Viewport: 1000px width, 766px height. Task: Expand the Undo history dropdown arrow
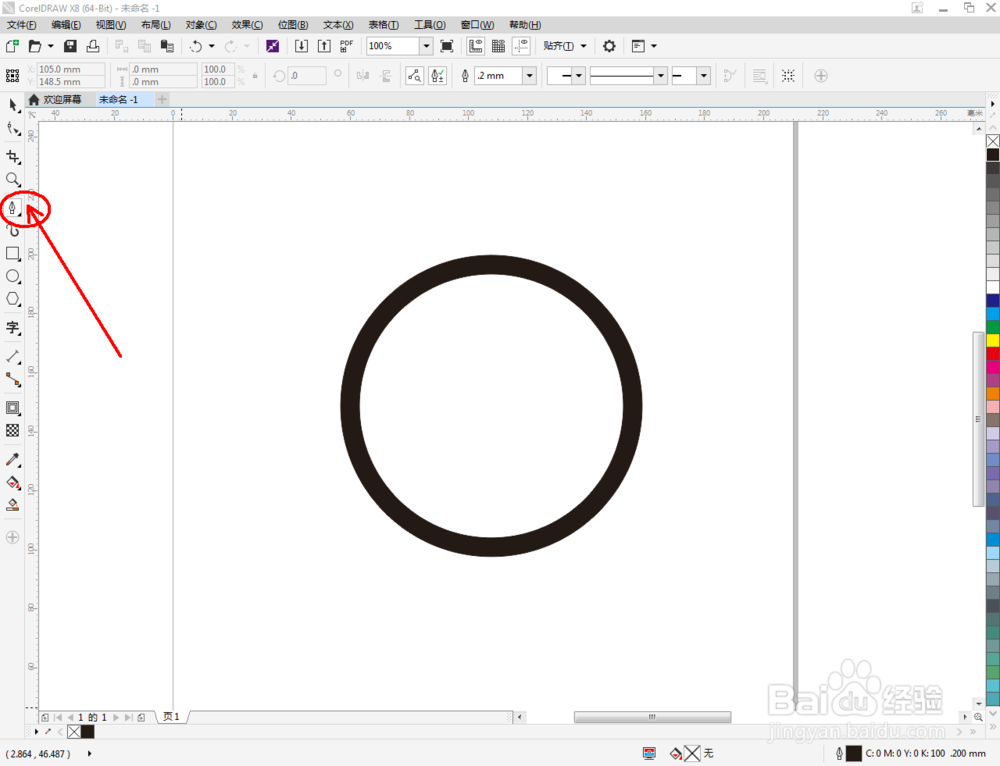point(212,46)
